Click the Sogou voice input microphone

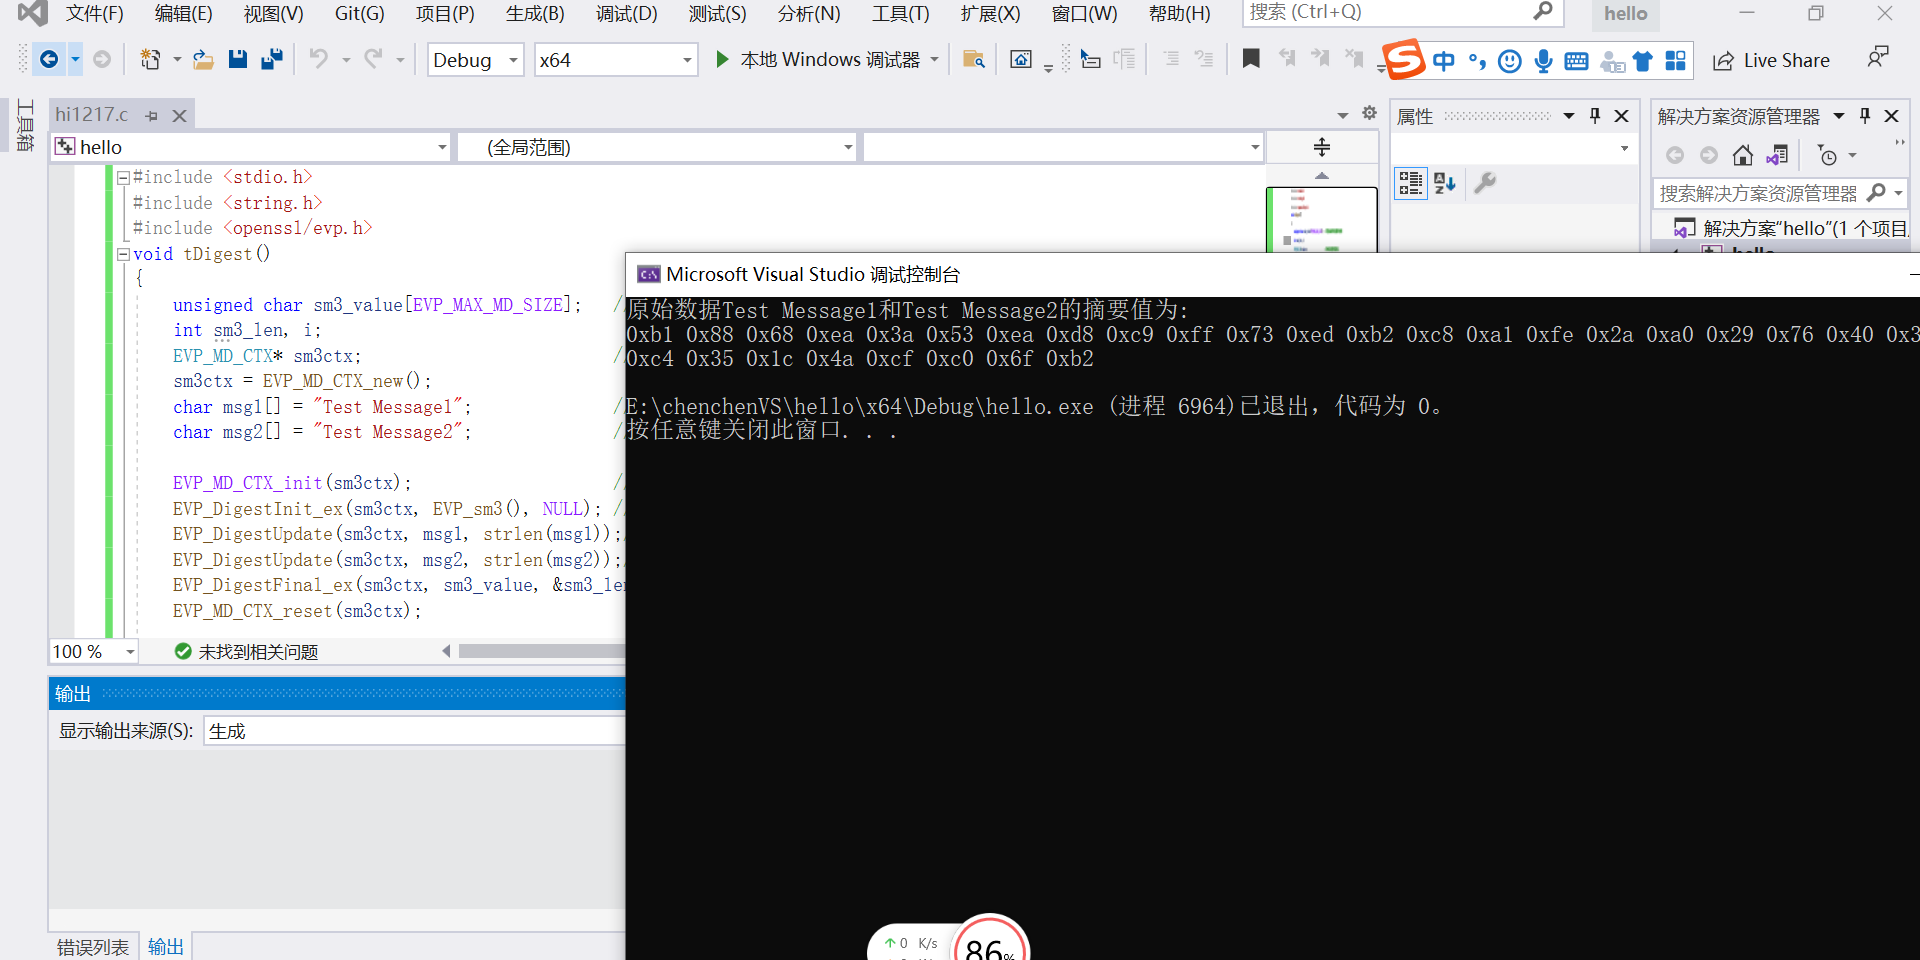[x=1544, y=61]
